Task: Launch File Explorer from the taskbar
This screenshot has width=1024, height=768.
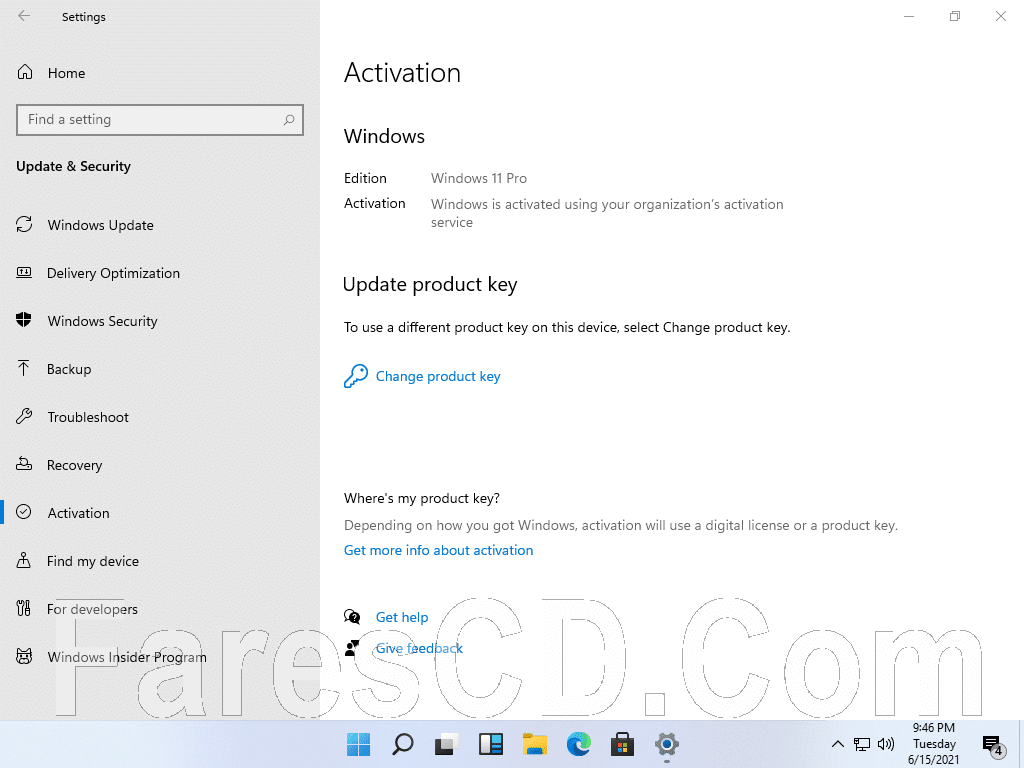Action: pos(535,744)
